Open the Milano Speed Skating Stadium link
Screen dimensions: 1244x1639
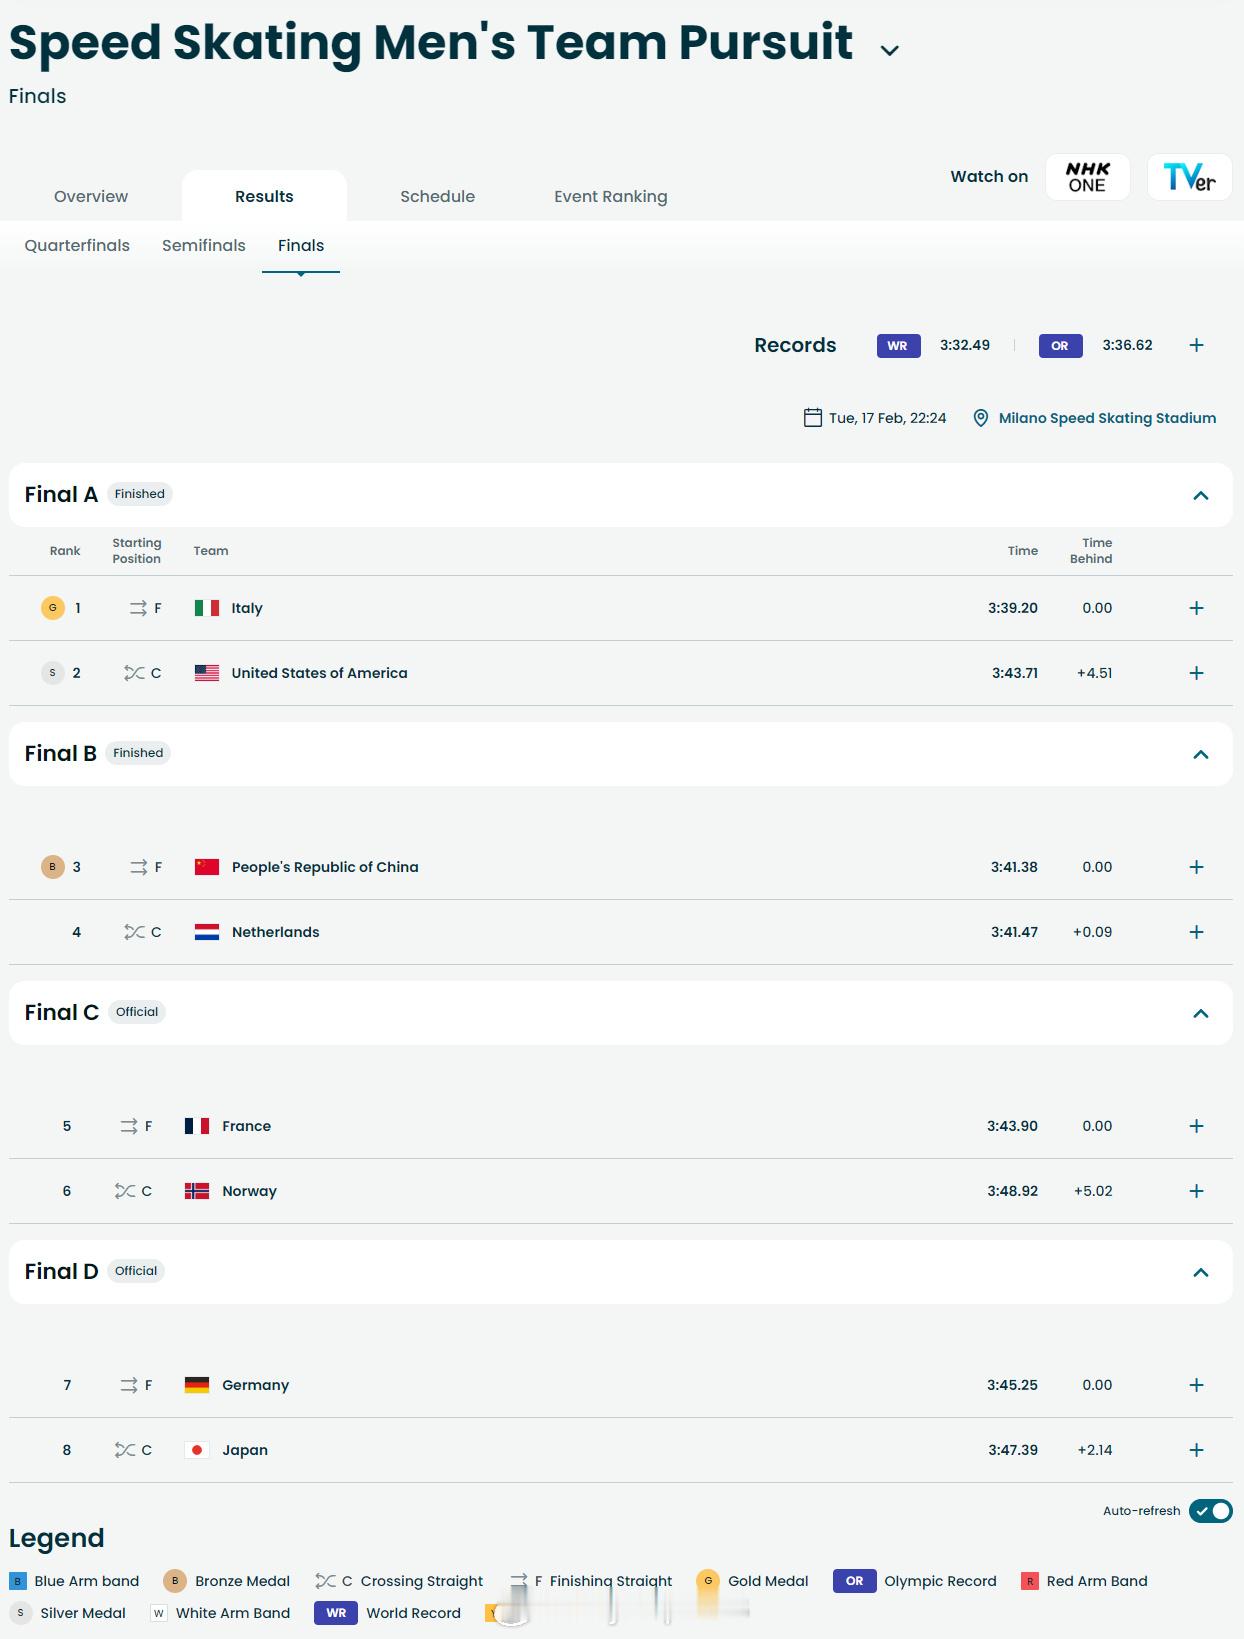click(x=1107, y=418)
